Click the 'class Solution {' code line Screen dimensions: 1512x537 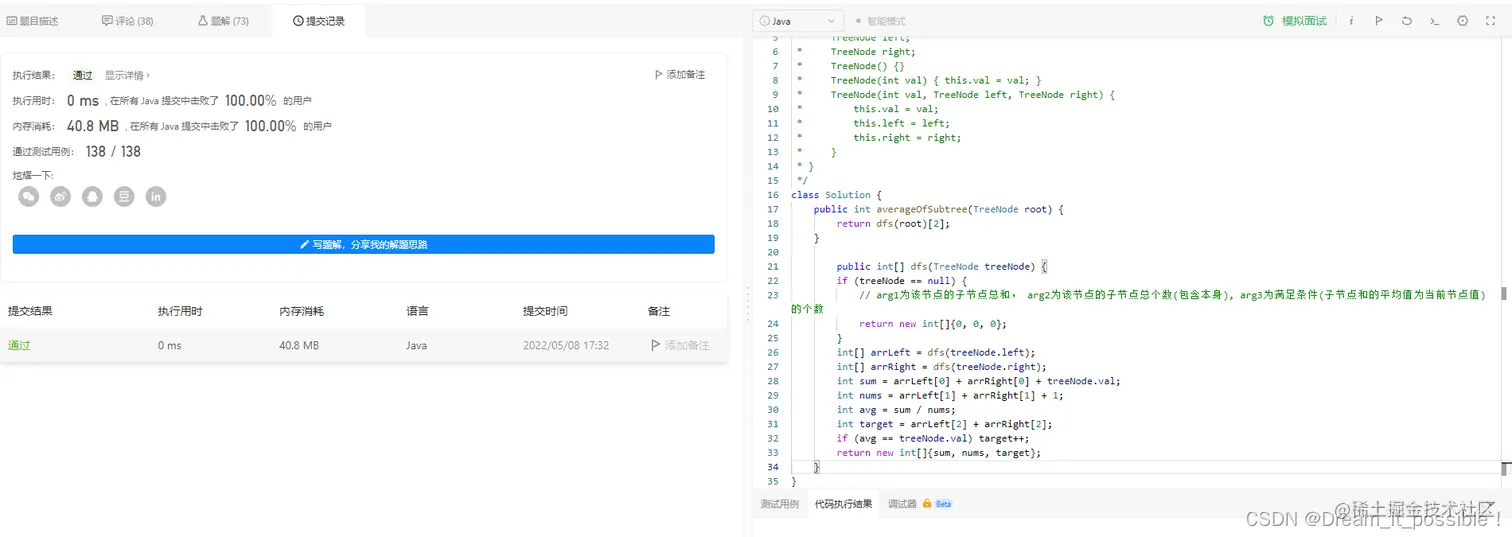point(836,195)
